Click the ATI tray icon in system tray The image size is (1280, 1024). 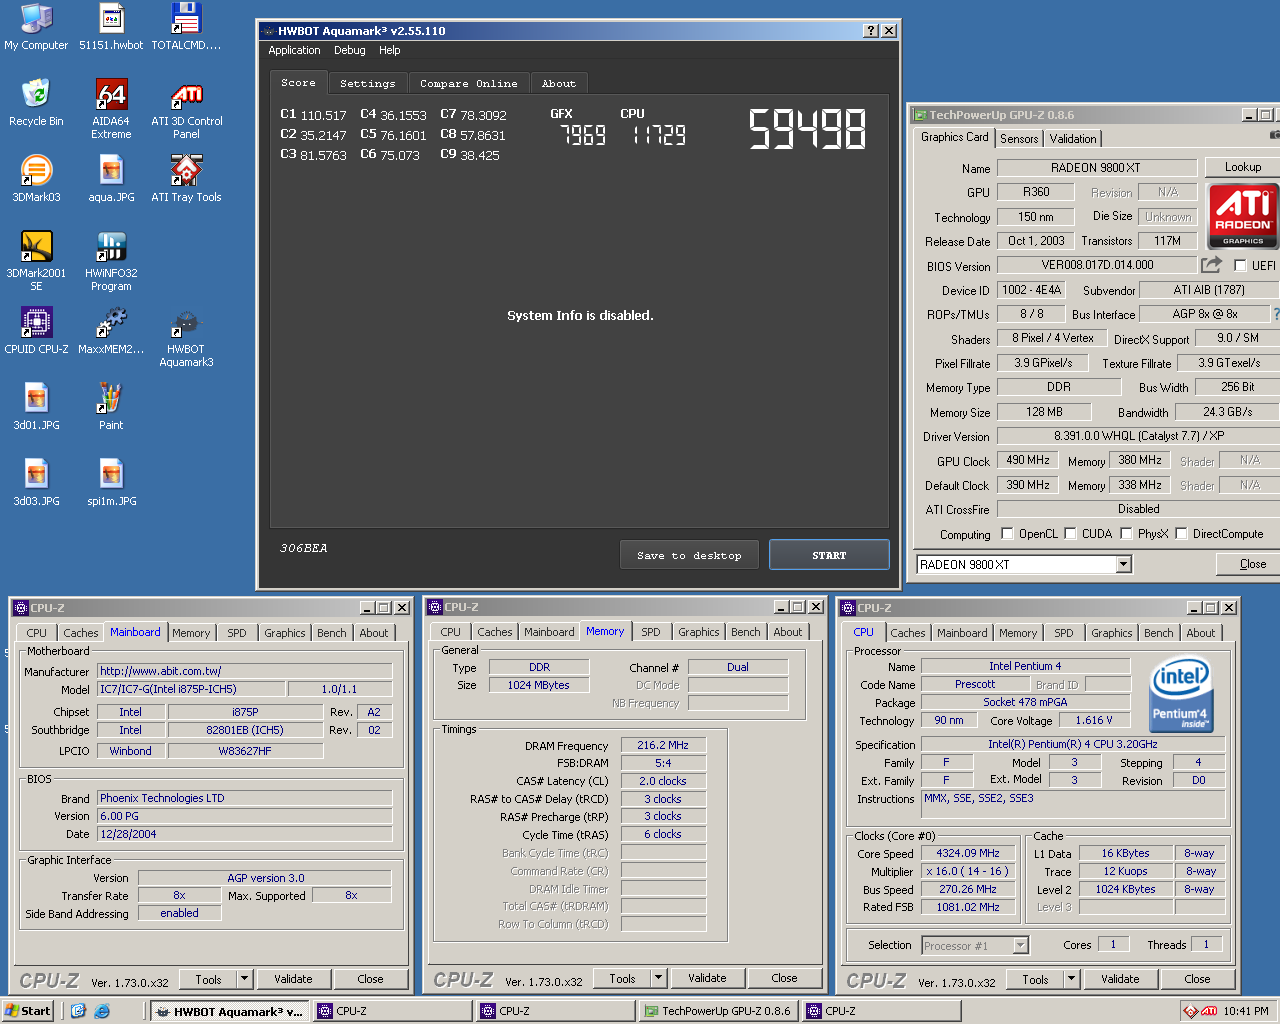(x=1209, y=1011)
